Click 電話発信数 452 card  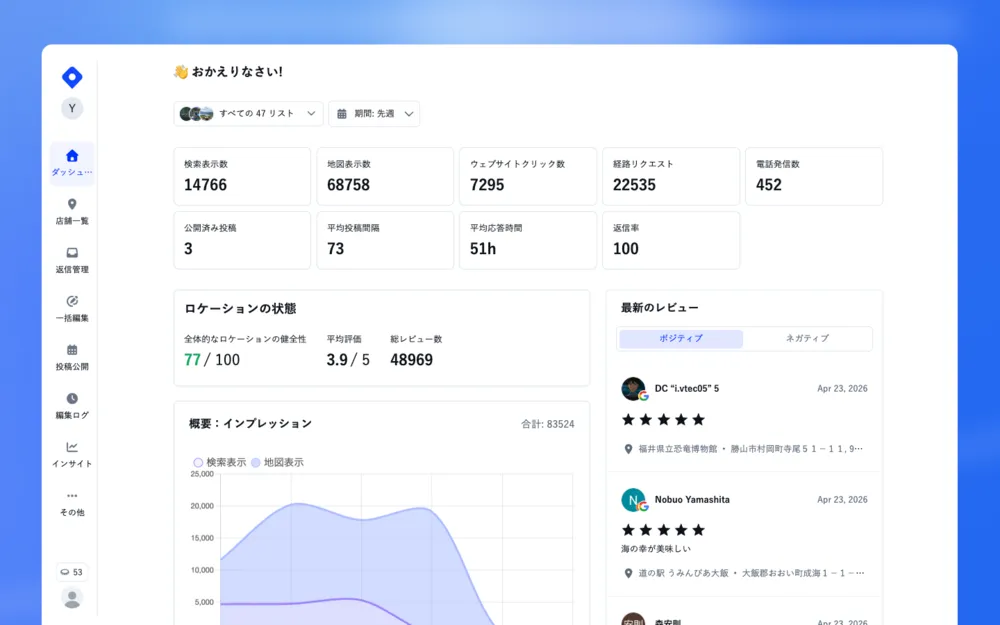(814, 177)
